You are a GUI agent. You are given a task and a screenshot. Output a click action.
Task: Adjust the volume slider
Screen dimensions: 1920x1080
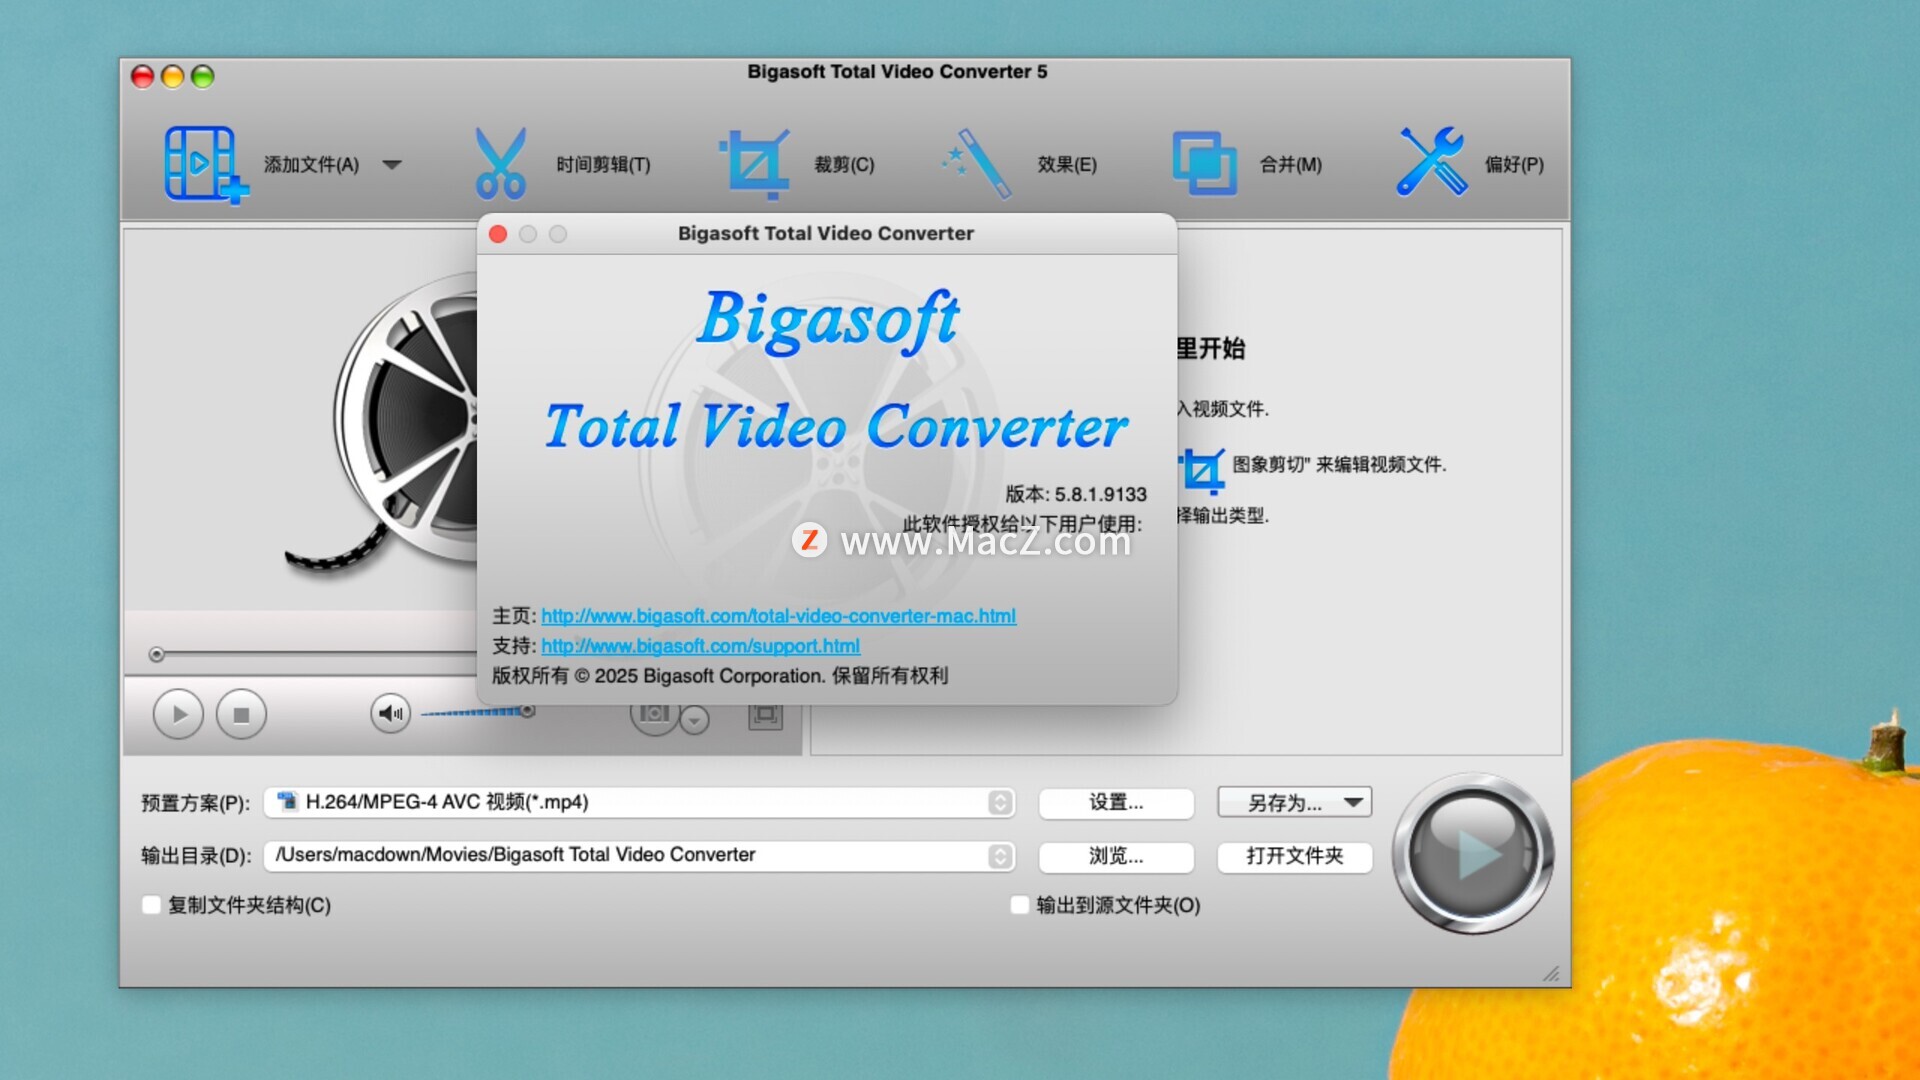coord(477,712)
